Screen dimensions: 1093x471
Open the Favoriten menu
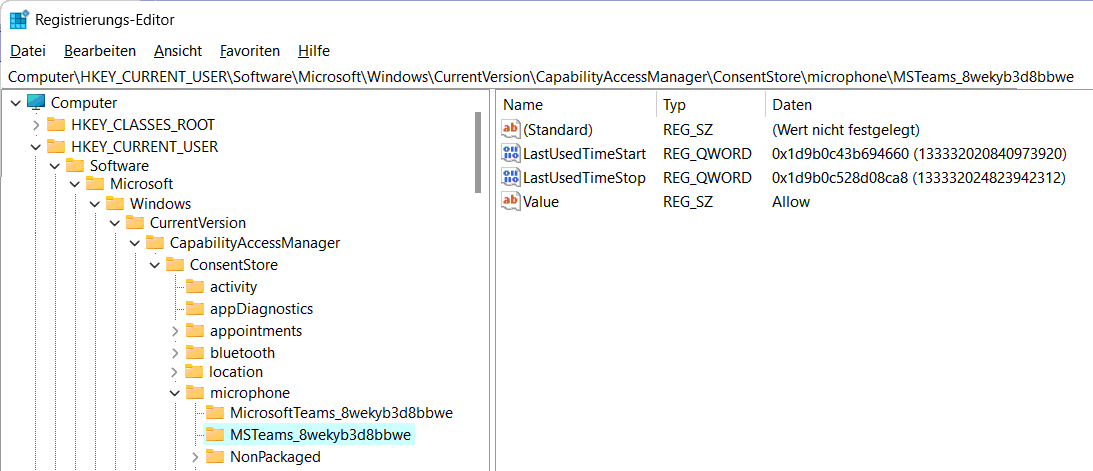tap(250, 51)
